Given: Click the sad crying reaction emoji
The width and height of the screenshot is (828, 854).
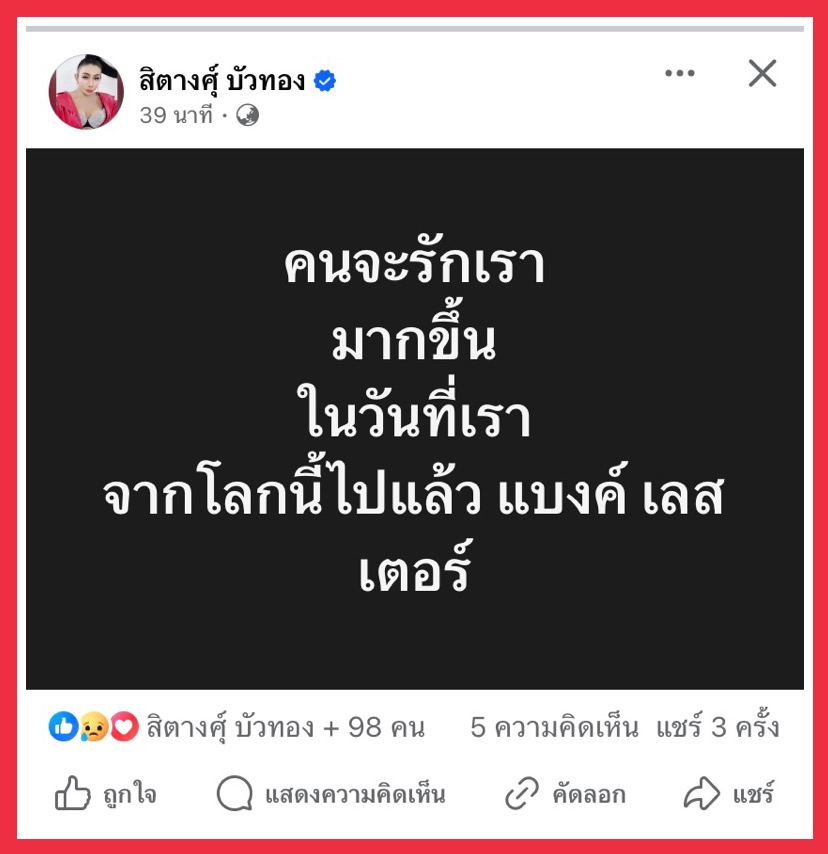Looking at the screenshot, I should (94, 727).
